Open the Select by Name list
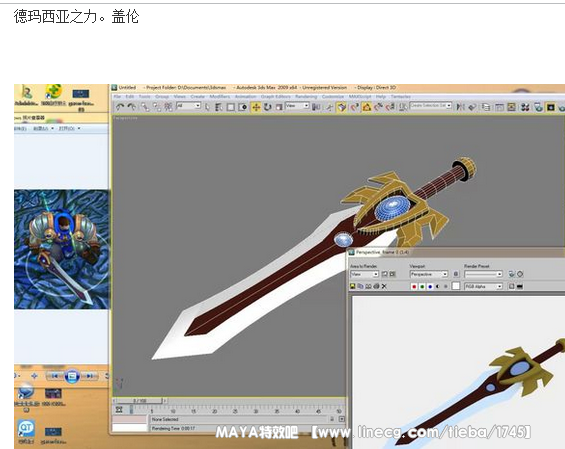Viewport: 565px width, 449px height. tap(218, 107)
